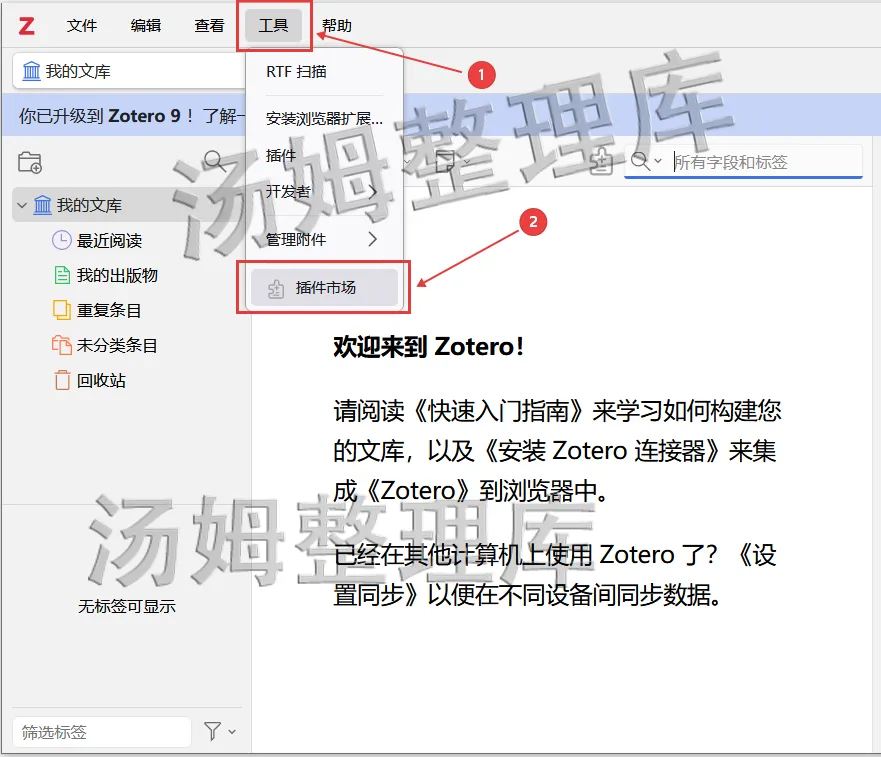The width and height of the screenshot is (881, 757).
Task: Expand the 开发者 submenu arrow
Action: (x=373, y=192)
